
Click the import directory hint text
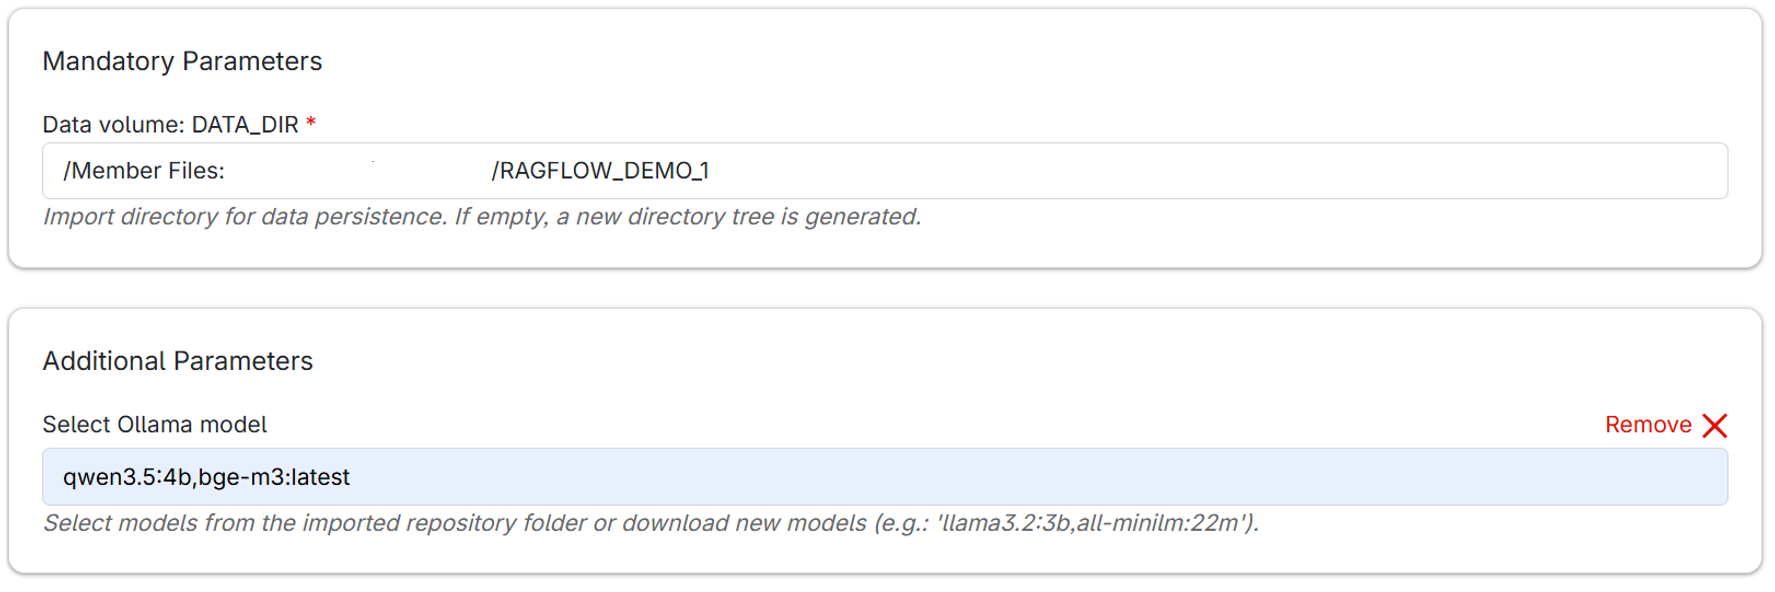[x=481, y=217]
